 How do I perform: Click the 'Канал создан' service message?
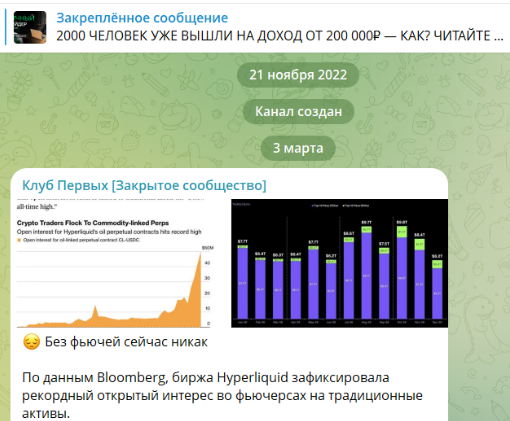pyautogui.click(x=298, y=111)
